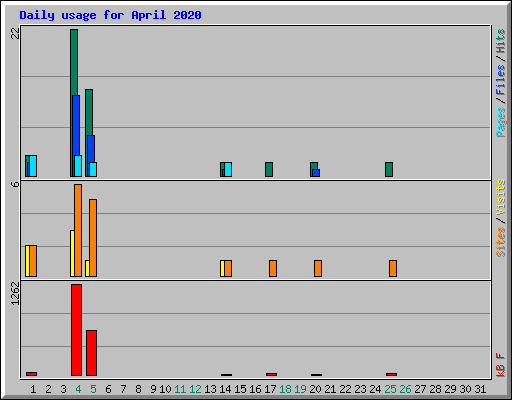512x400 pixels.
Task: Click the 'Hits' legend label
Action: [500, 41]
